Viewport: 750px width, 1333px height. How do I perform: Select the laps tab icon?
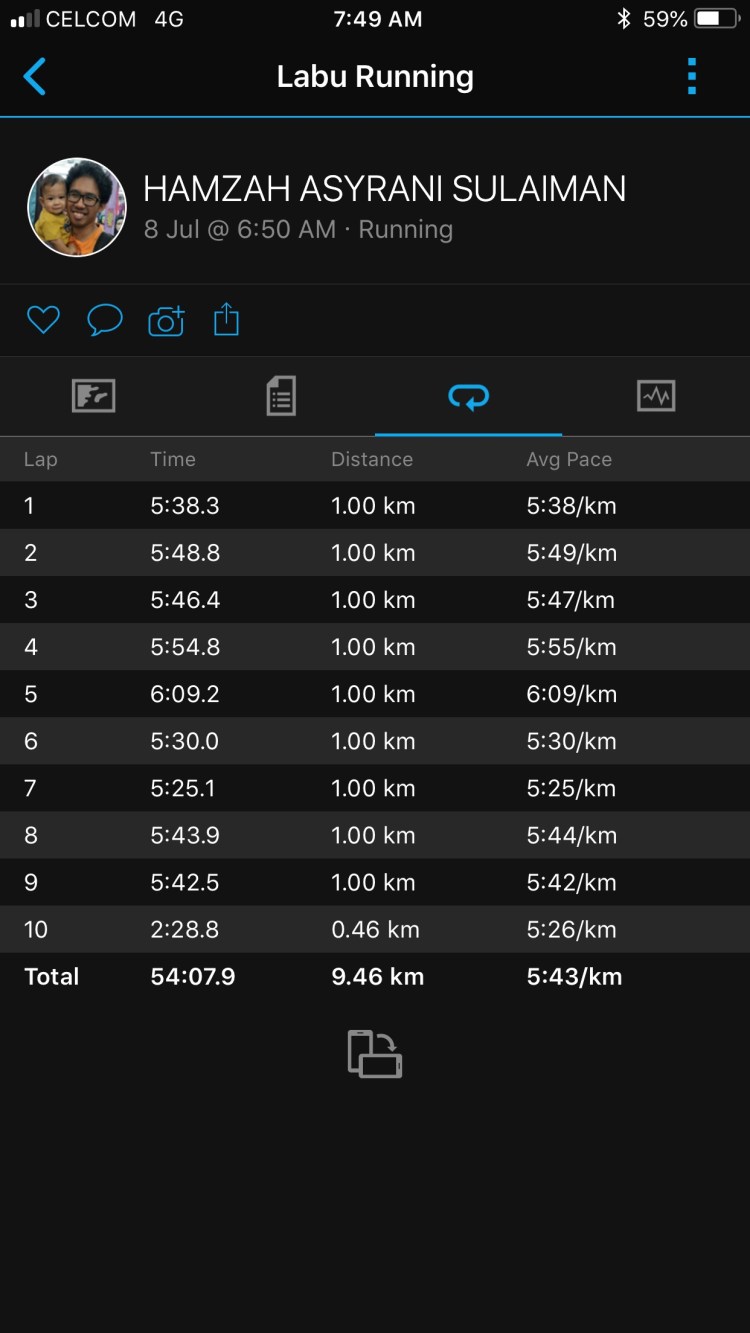(468, 397)
